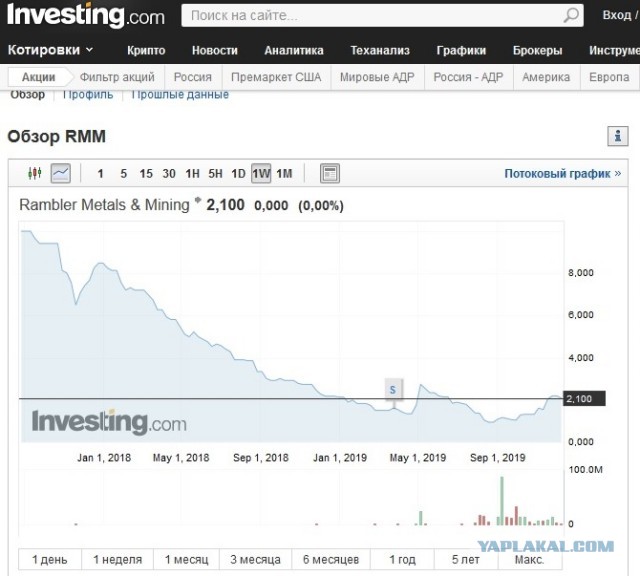
Task: Open the Прошлые данные link
Action: tap(180, 95)
